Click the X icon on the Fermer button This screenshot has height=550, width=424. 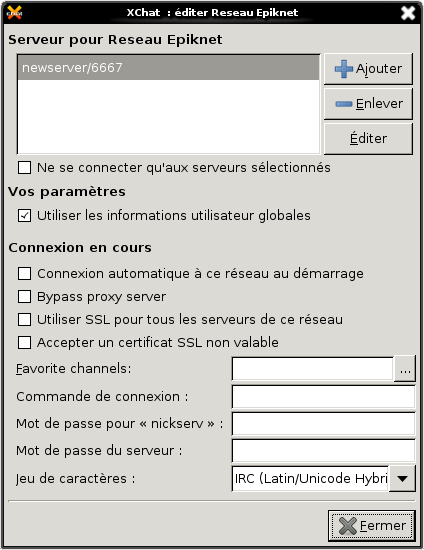click(x=348, y=526)
